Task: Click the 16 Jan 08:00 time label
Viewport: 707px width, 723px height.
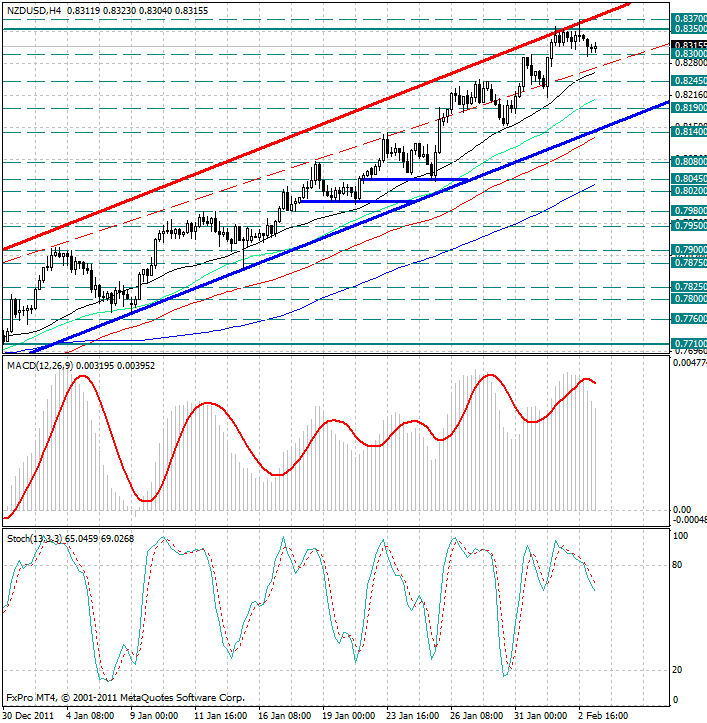Action: (x=284, y=716)
